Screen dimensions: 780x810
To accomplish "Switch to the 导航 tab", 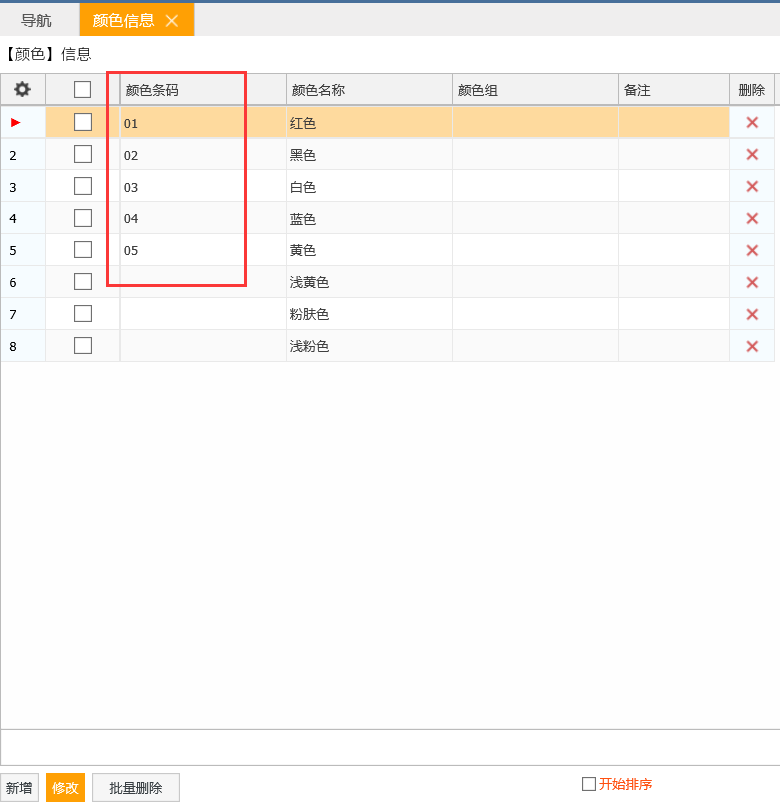I will 37,20.
